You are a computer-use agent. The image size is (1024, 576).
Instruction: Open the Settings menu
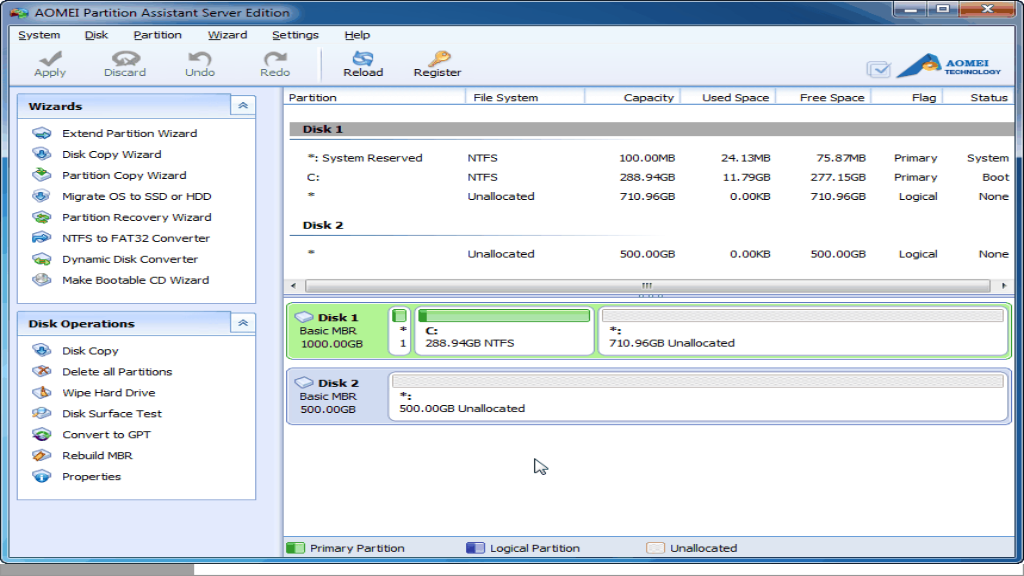click(x=295, y=35)
